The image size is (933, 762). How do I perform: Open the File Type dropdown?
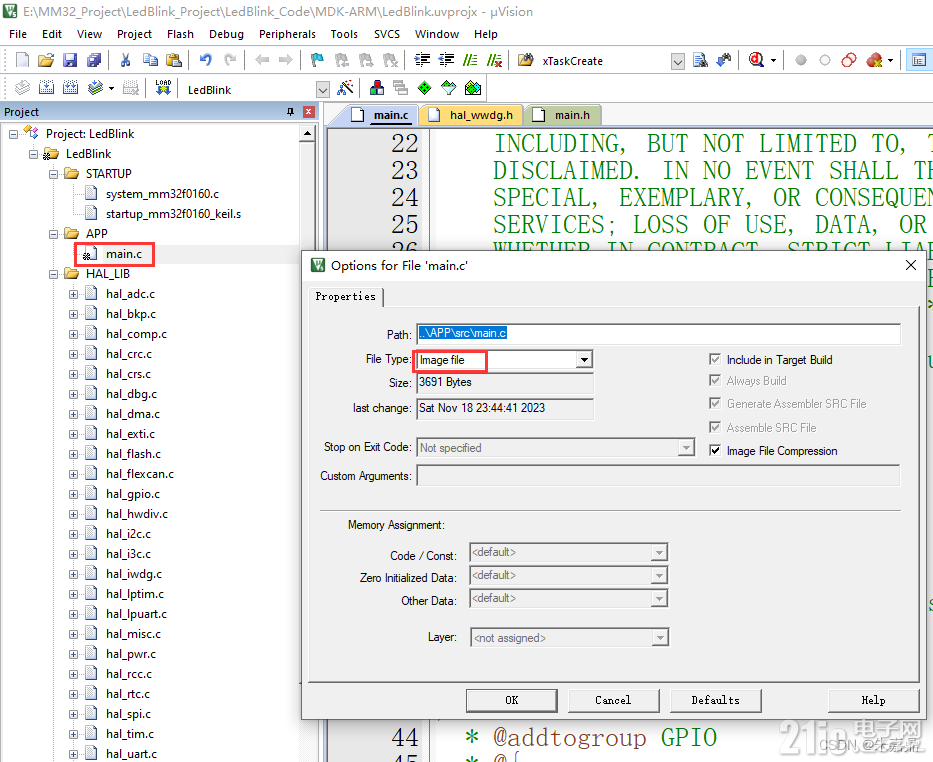pyautogui.click(x=584, y=359)
